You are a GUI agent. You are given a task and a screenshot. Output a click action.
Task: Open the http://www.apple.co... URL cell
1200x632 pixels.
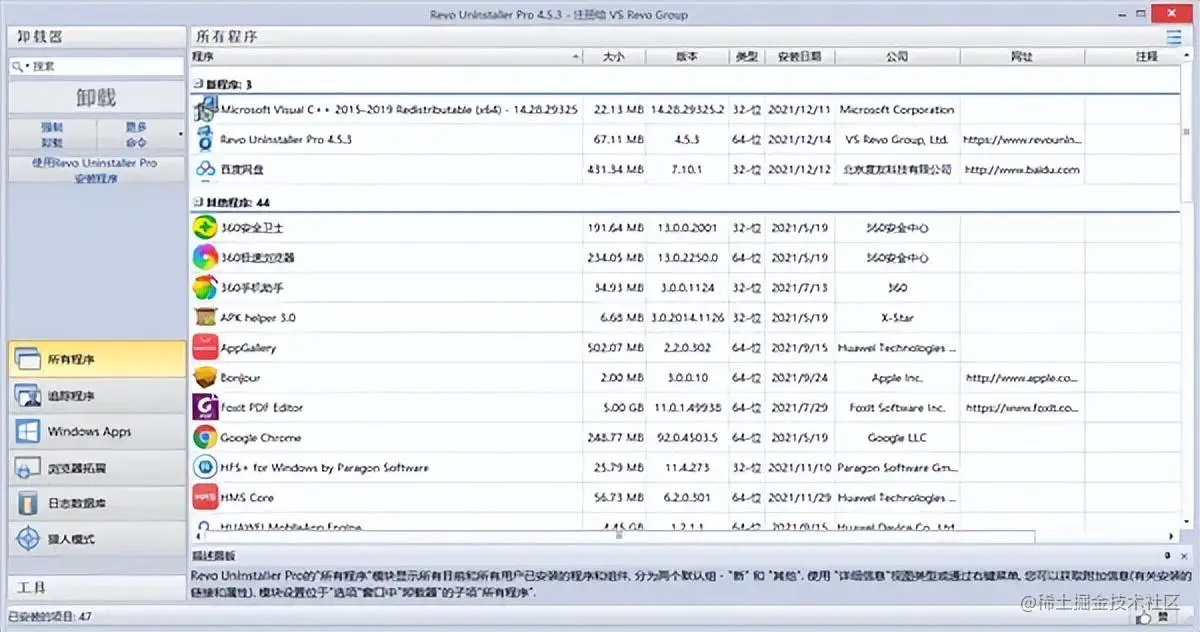tap(1022, 378)
